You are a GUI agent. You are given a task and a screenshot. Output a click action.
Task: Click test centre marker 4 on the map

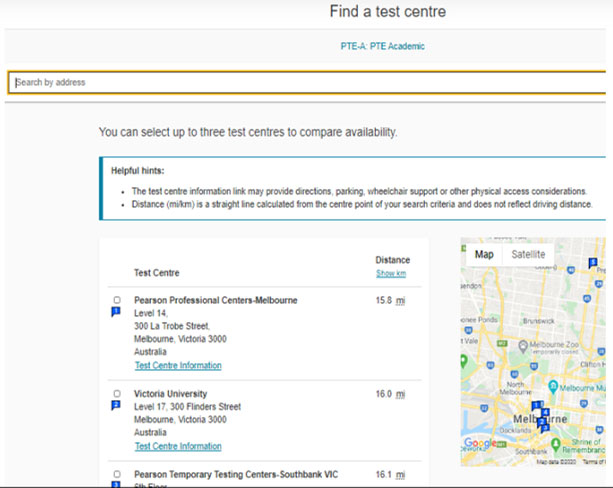[x=545, y=413]
